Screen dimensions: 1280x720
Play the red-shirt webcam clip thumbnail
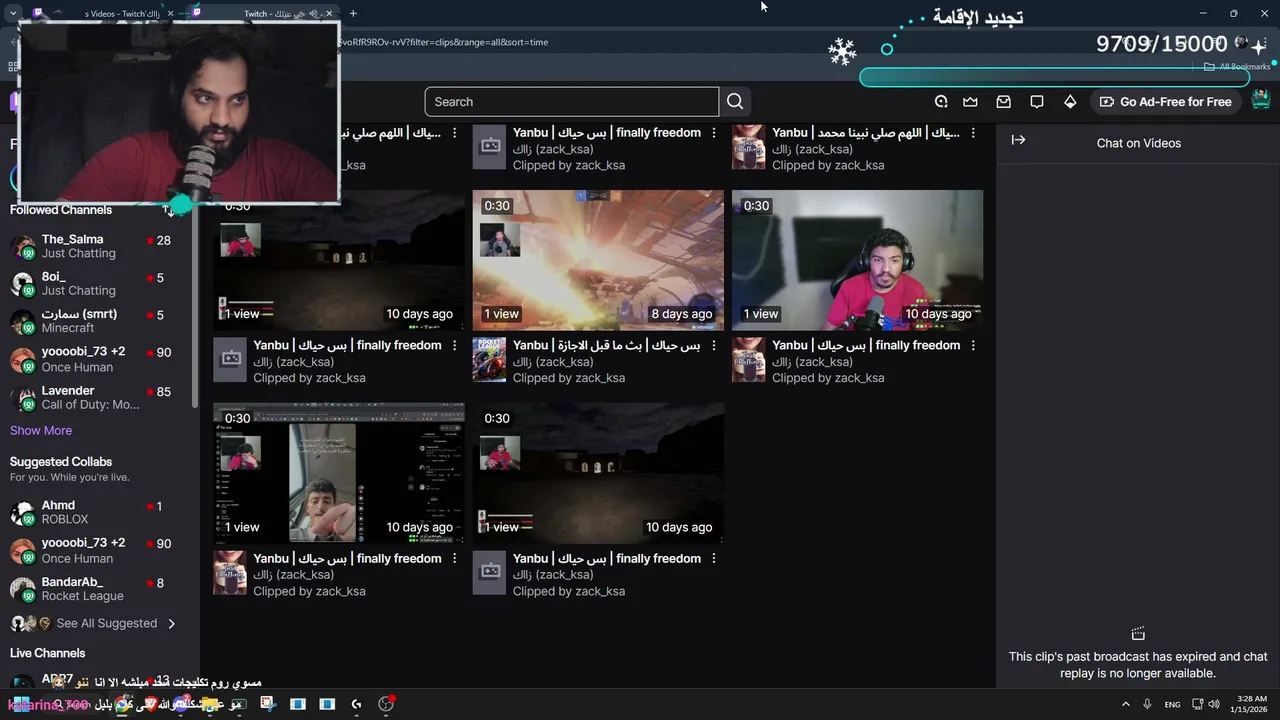pyautogui.click(x=857, y=260)
